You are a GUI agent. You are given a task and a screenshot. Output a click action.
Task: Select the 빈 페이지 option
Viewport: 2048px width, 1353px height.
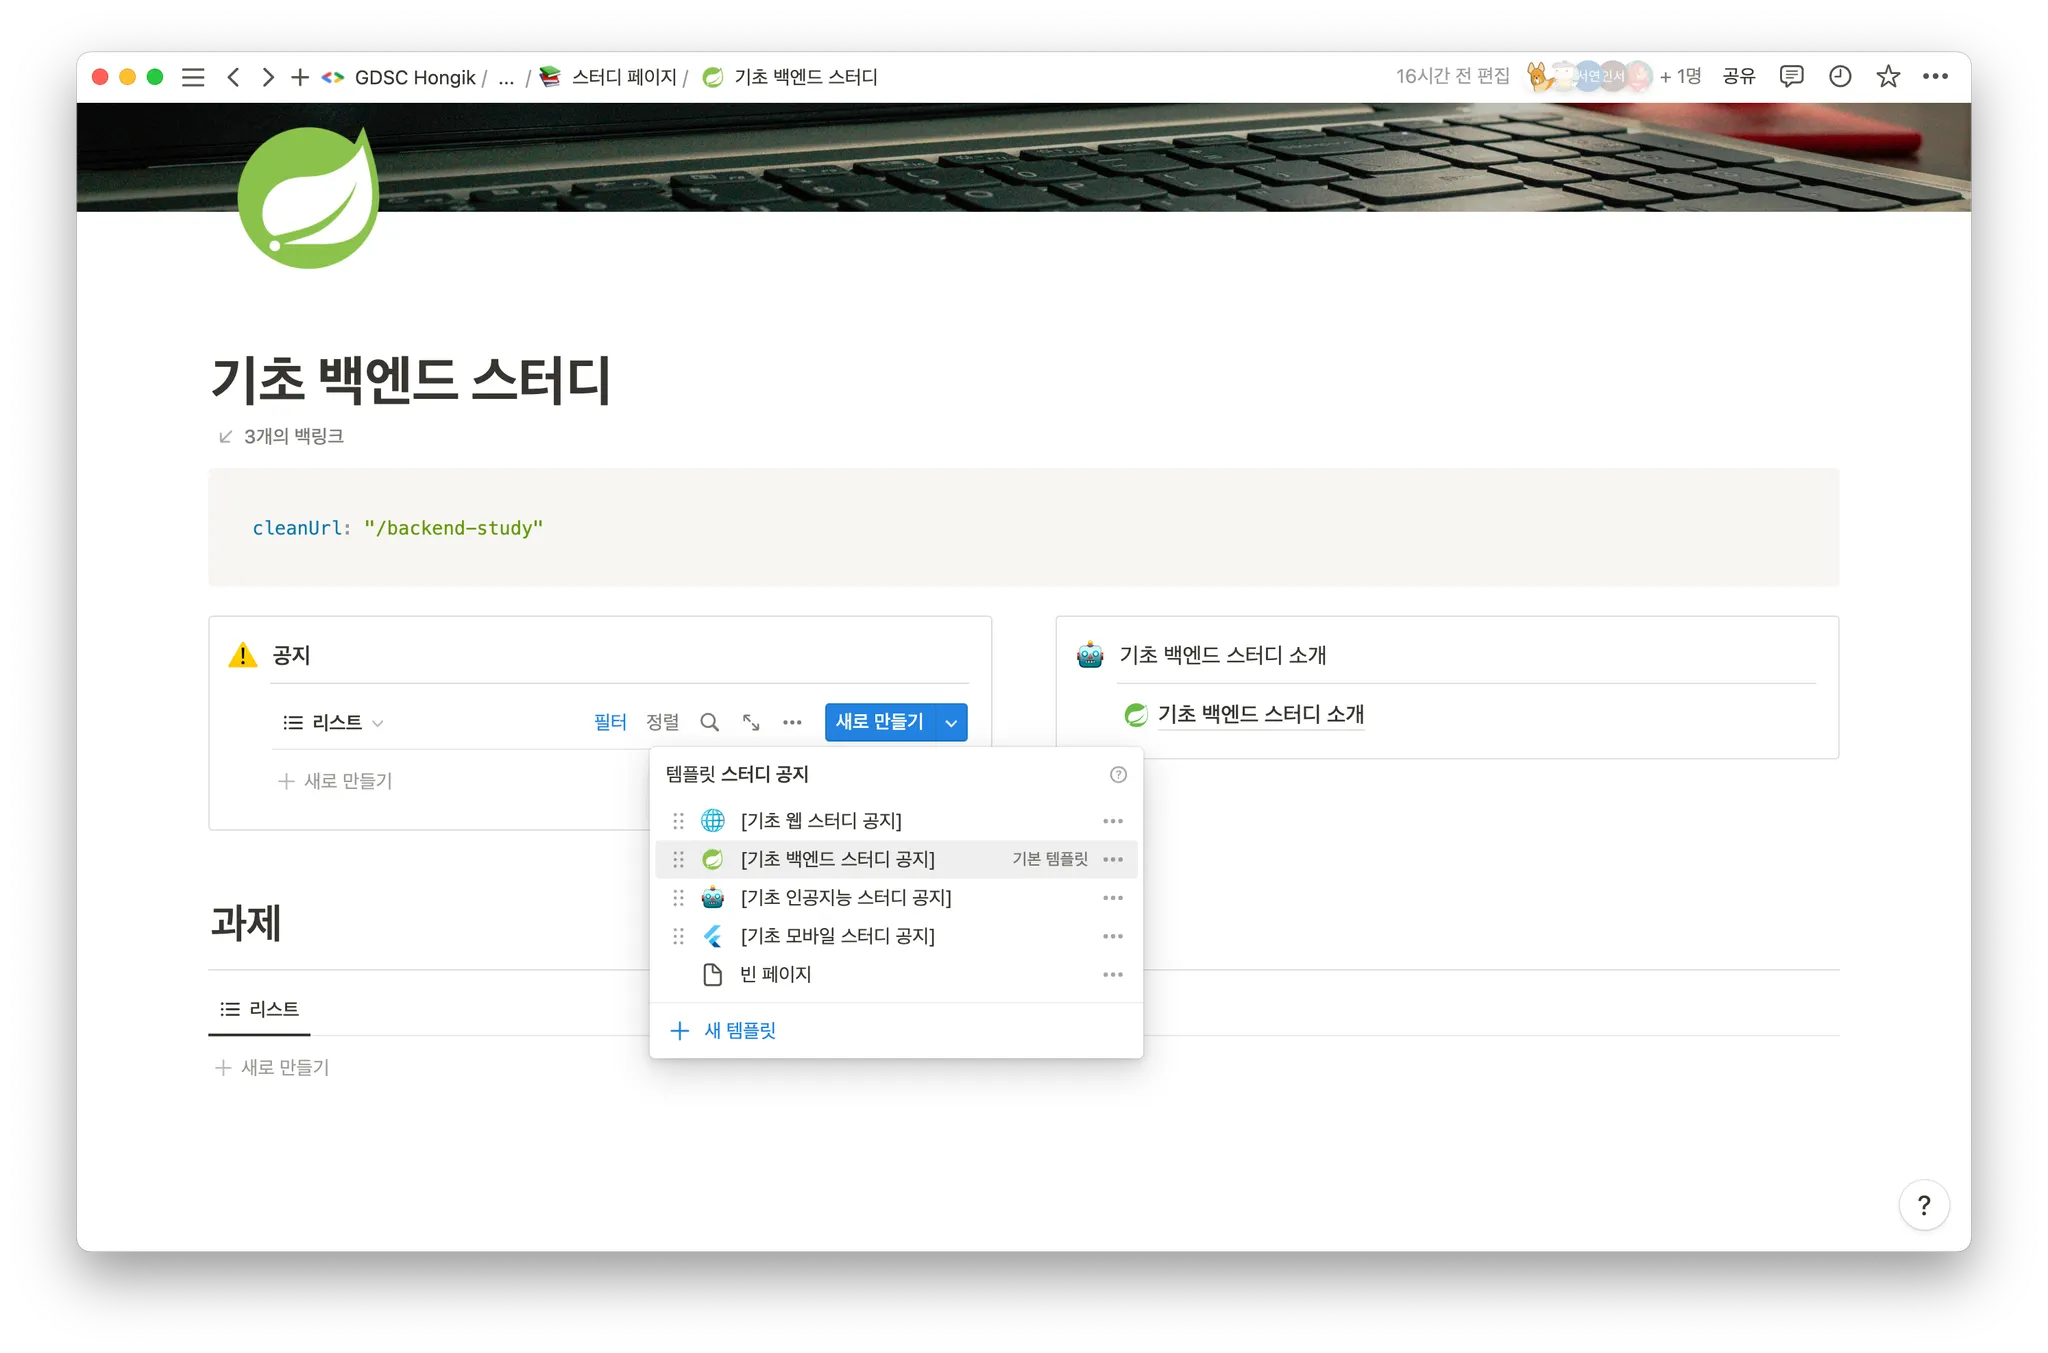point(775,975)
